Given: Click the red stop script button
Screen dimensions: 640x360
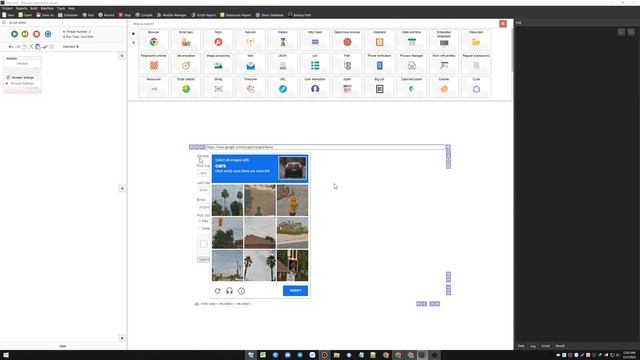Looking at the screenshot, I should pos(36,34).
